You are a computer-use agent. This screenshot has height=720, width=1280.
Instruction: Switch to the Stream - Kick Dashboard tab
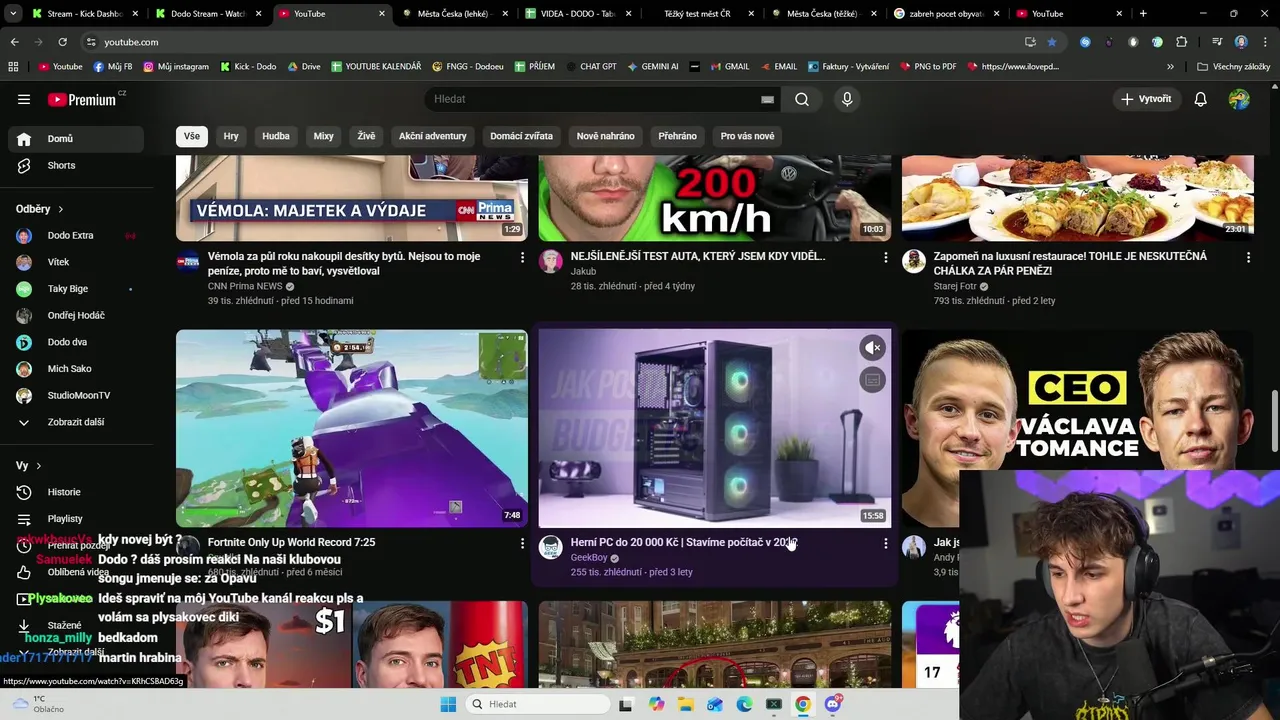[85, 14]
